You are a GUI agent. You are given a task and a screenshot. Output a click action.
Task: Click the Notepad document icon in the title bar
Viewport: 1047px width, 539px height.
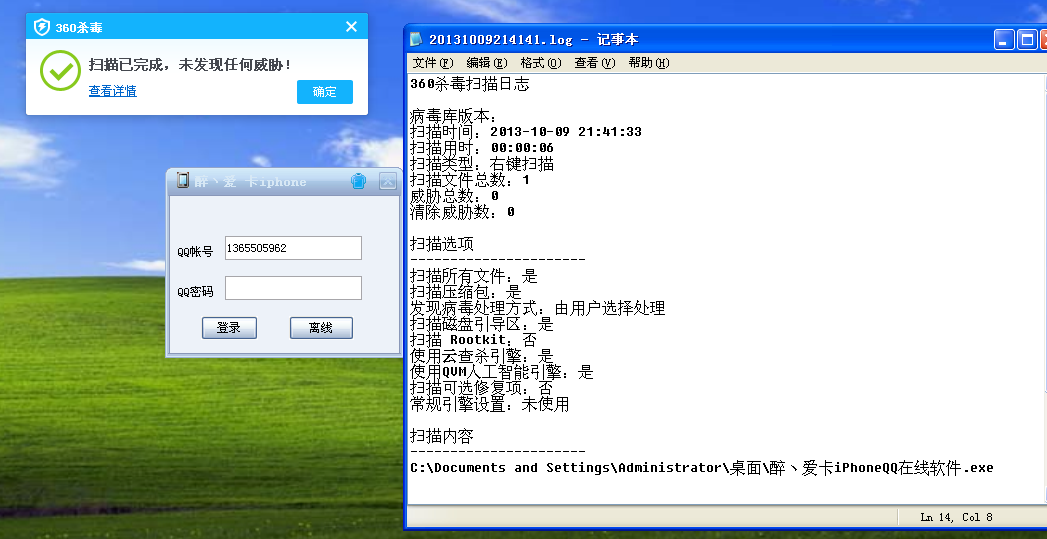coord(416,39)
